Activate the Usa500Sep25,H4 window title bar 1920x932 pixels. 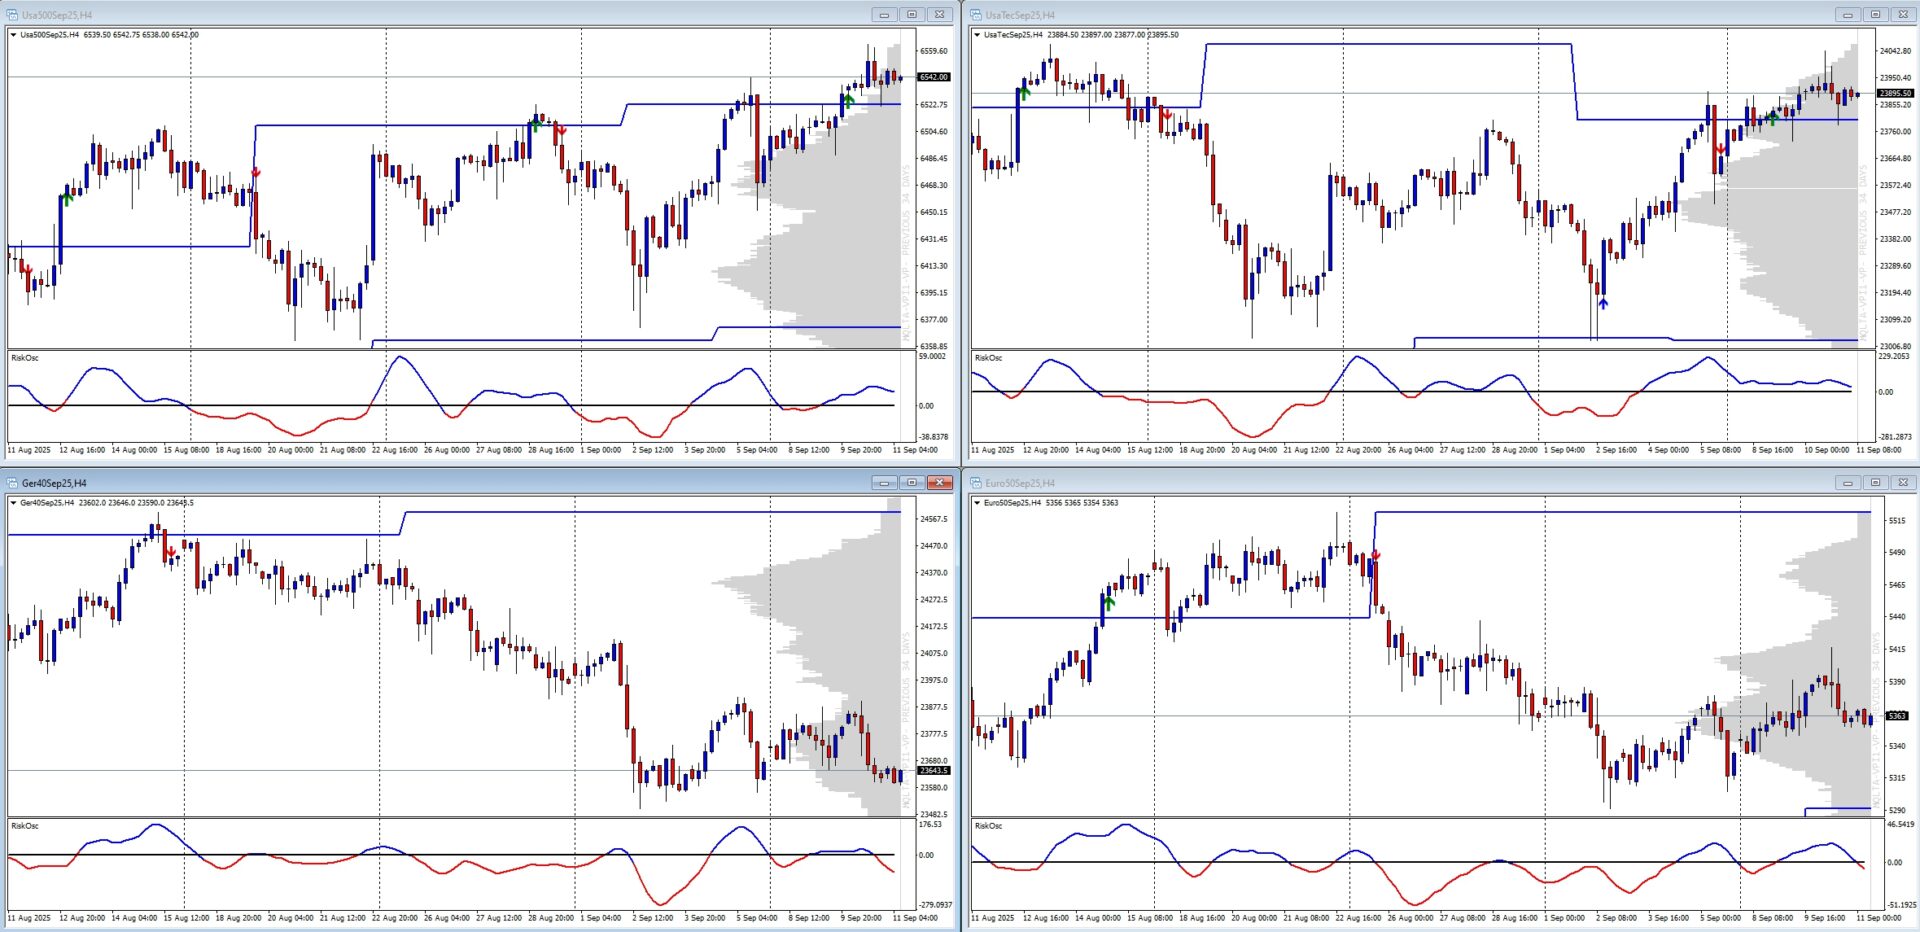pyautogui.click(x=400, y=15)
